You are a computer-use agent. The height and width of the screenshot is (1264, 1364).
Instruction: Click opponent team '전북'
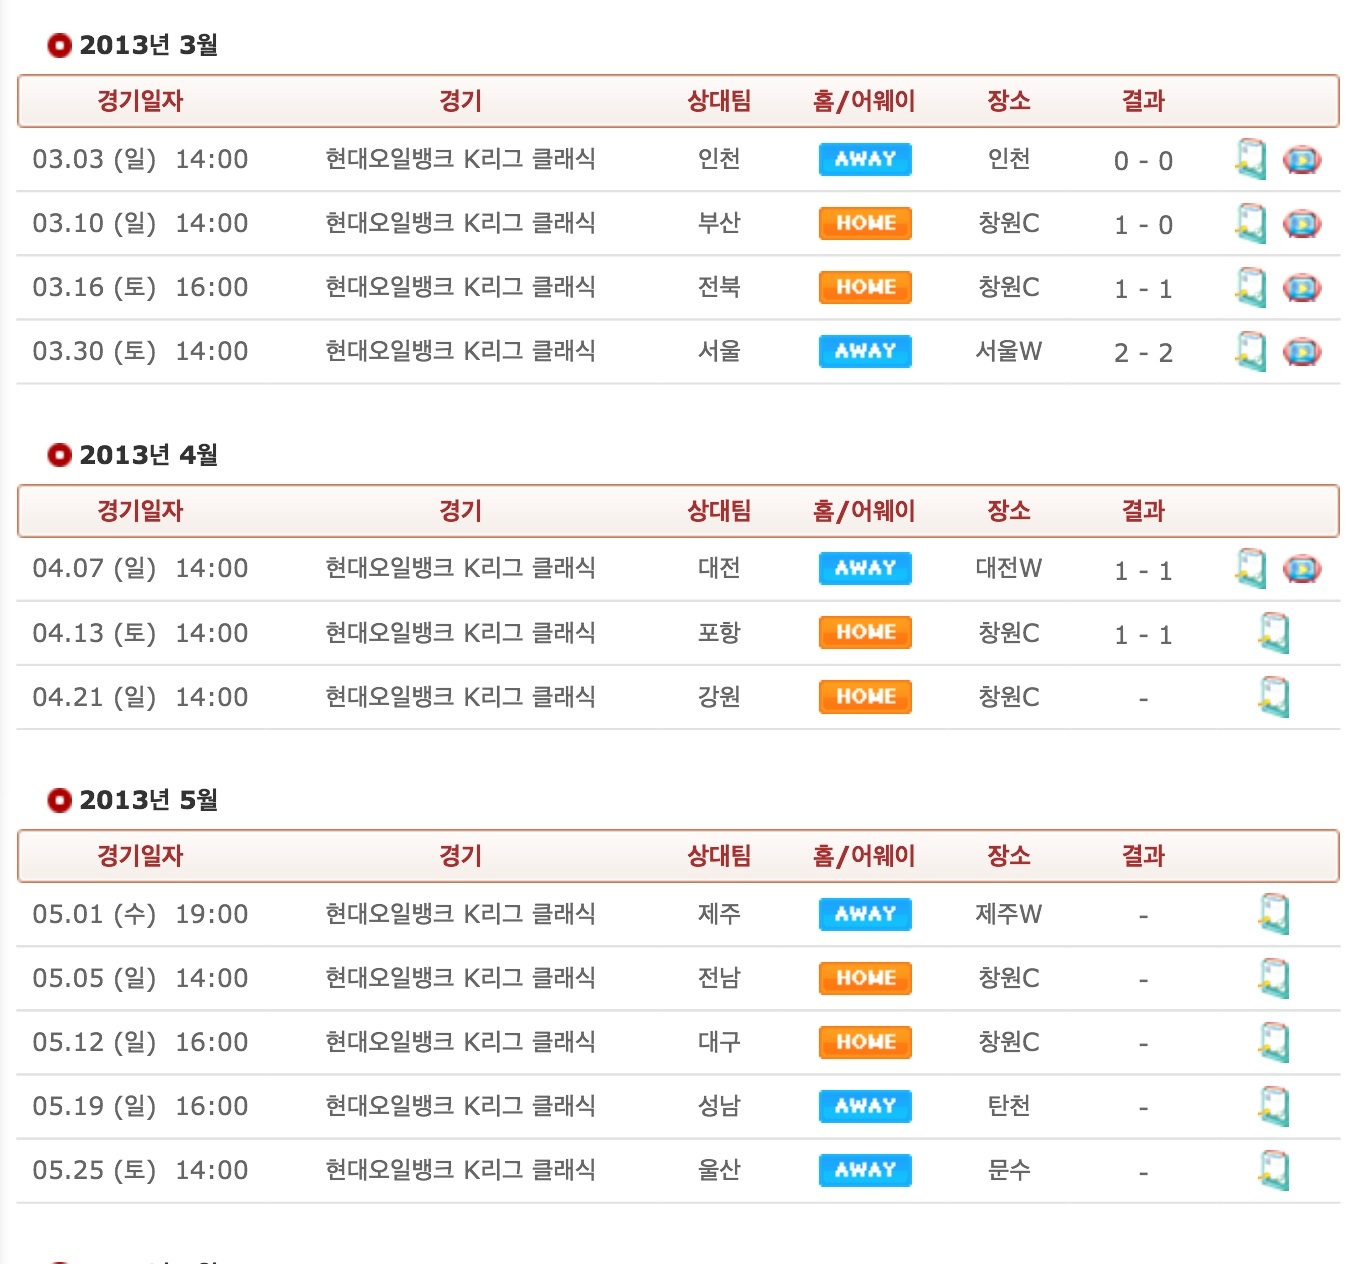click(719, 287)
